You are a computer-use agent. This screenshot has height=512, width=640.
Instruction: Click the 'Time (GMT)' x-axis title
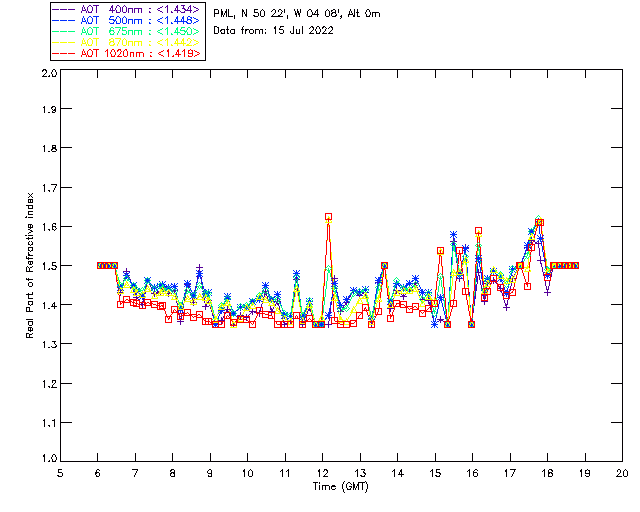[341, 487]
